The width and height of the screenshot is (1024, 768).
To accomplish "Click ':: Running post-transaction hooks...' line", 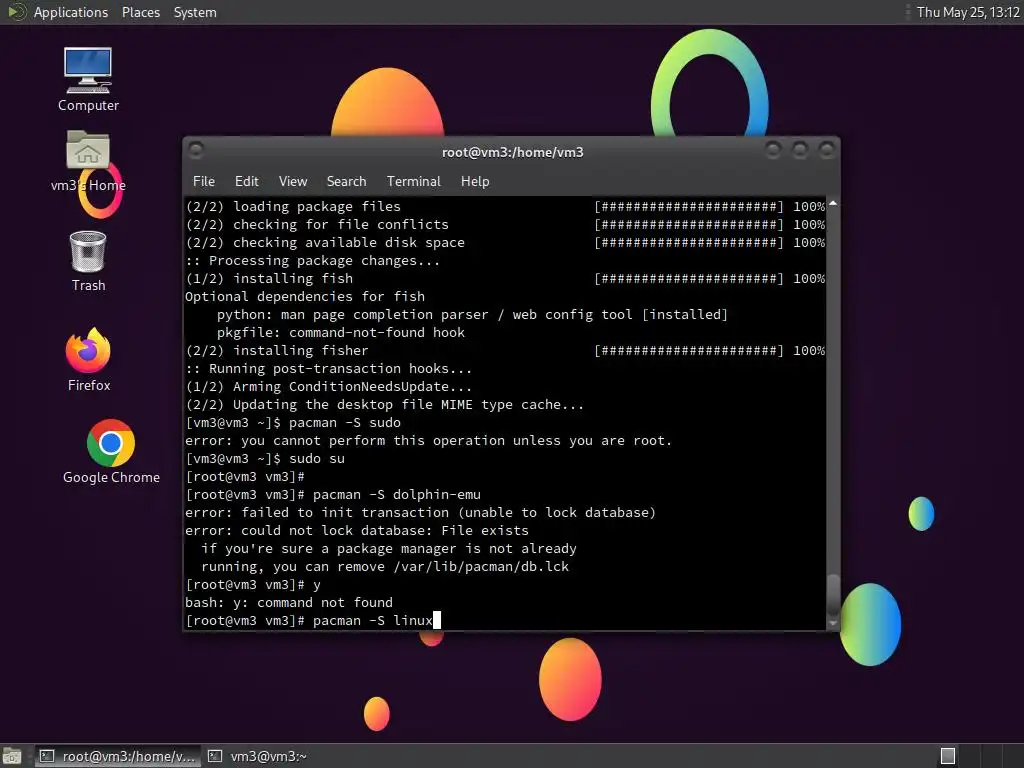I will 328,368.
